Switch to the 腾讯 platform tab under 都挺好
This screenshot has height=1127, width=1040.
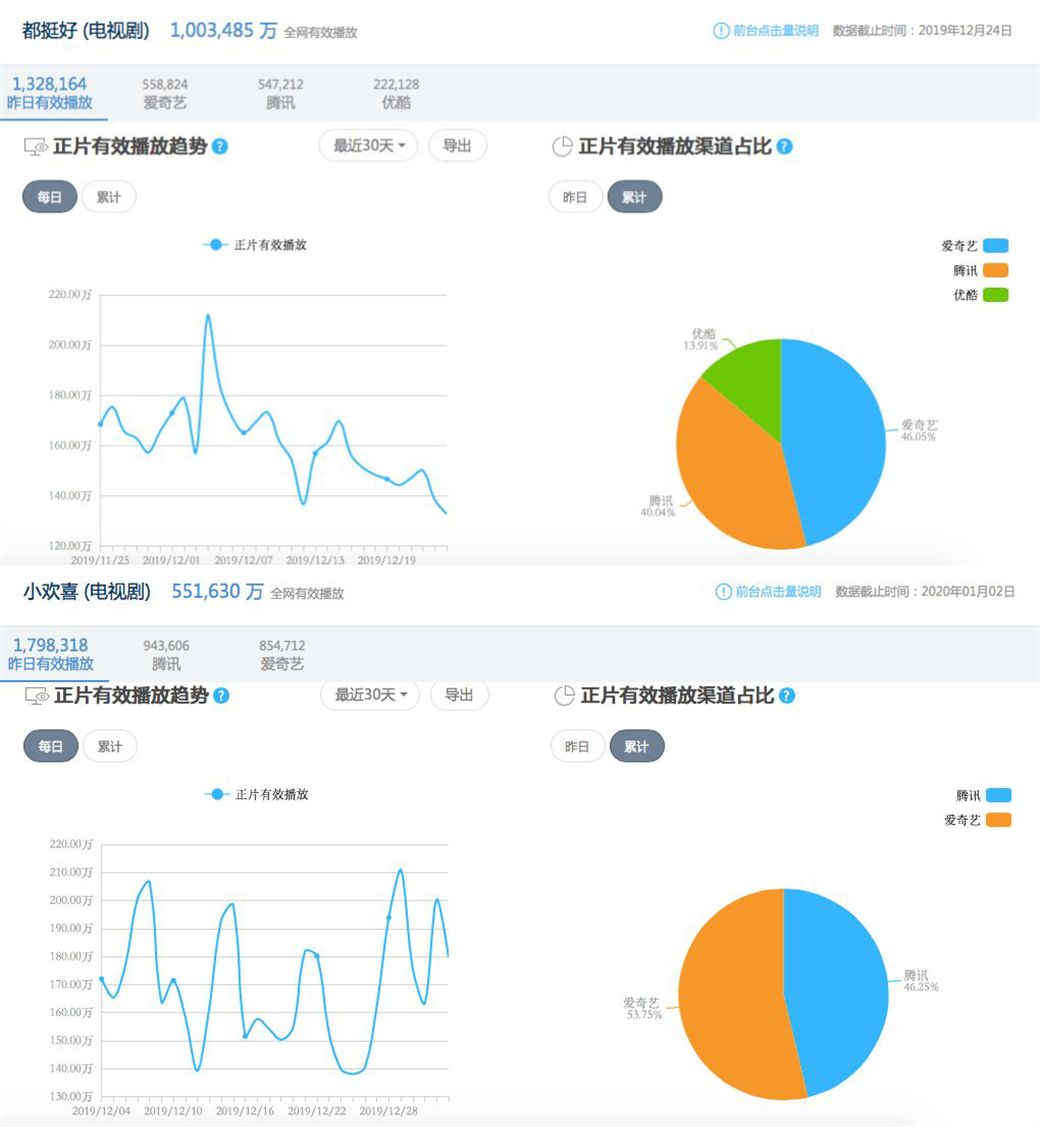click(x=281, y=91)
